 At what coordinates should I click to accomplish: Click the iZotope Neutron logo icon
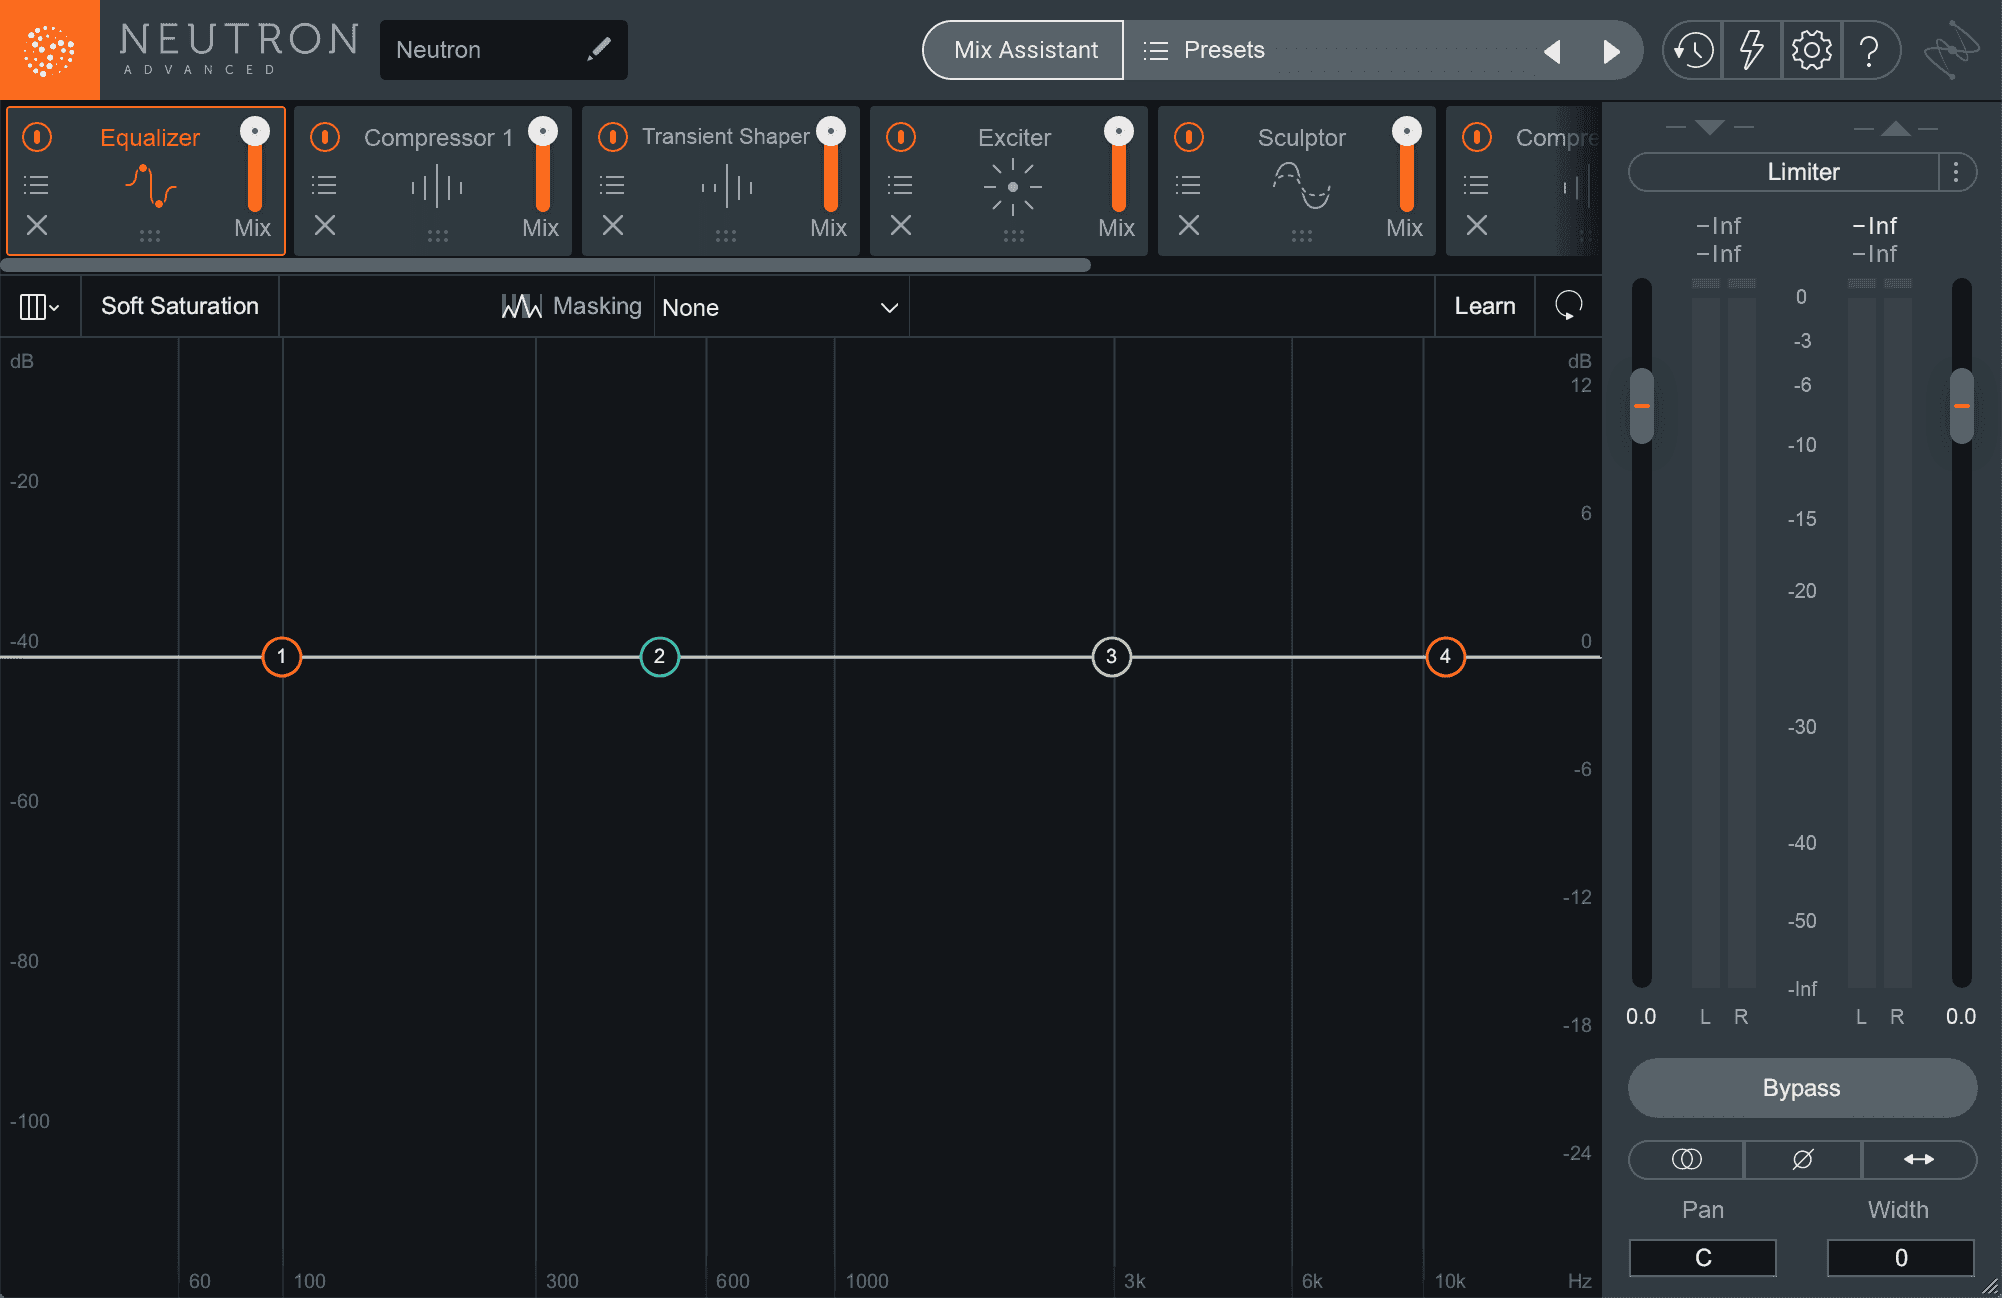49,49
